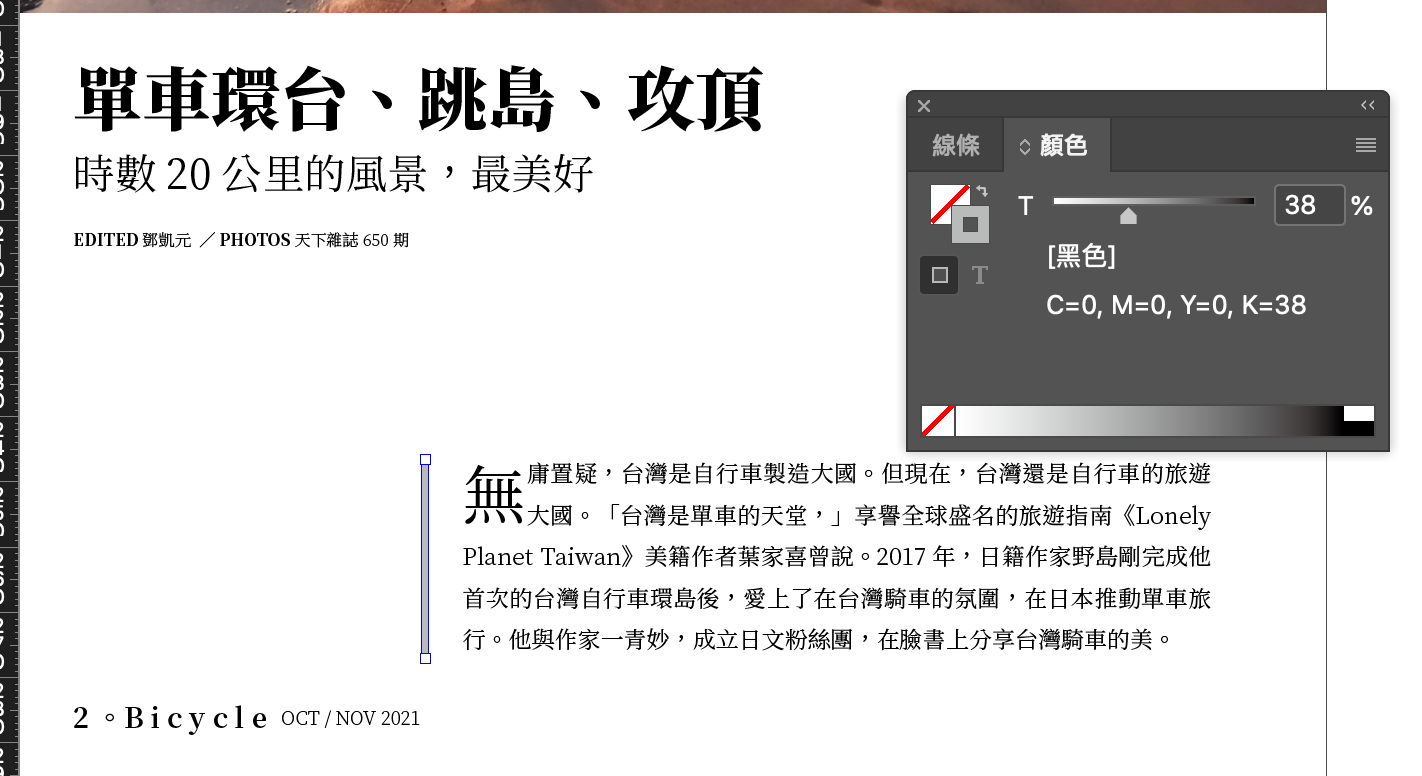Cycle panel view via arrows beside 顏色
Image resolution: width=1422 pixels, height=776 pixels.
click(x=1024, y=147)
